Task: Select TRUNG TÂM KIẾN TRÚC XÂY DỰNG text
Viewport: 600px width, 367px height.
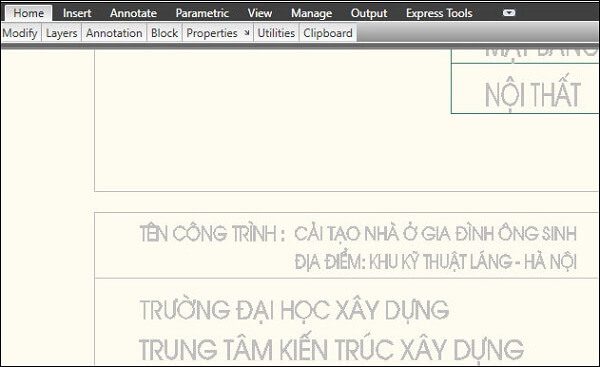Action: (x=331, y=349)
